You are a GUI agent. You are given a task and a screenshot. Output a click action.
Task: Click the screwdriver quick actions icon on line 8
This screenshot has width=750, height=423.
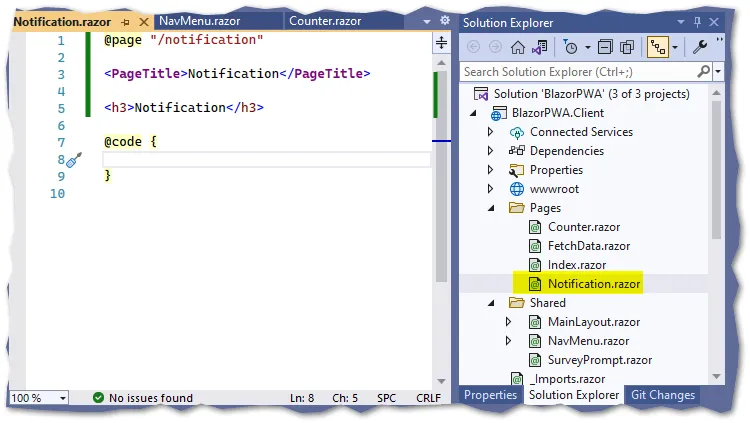[x=74, y=160]
